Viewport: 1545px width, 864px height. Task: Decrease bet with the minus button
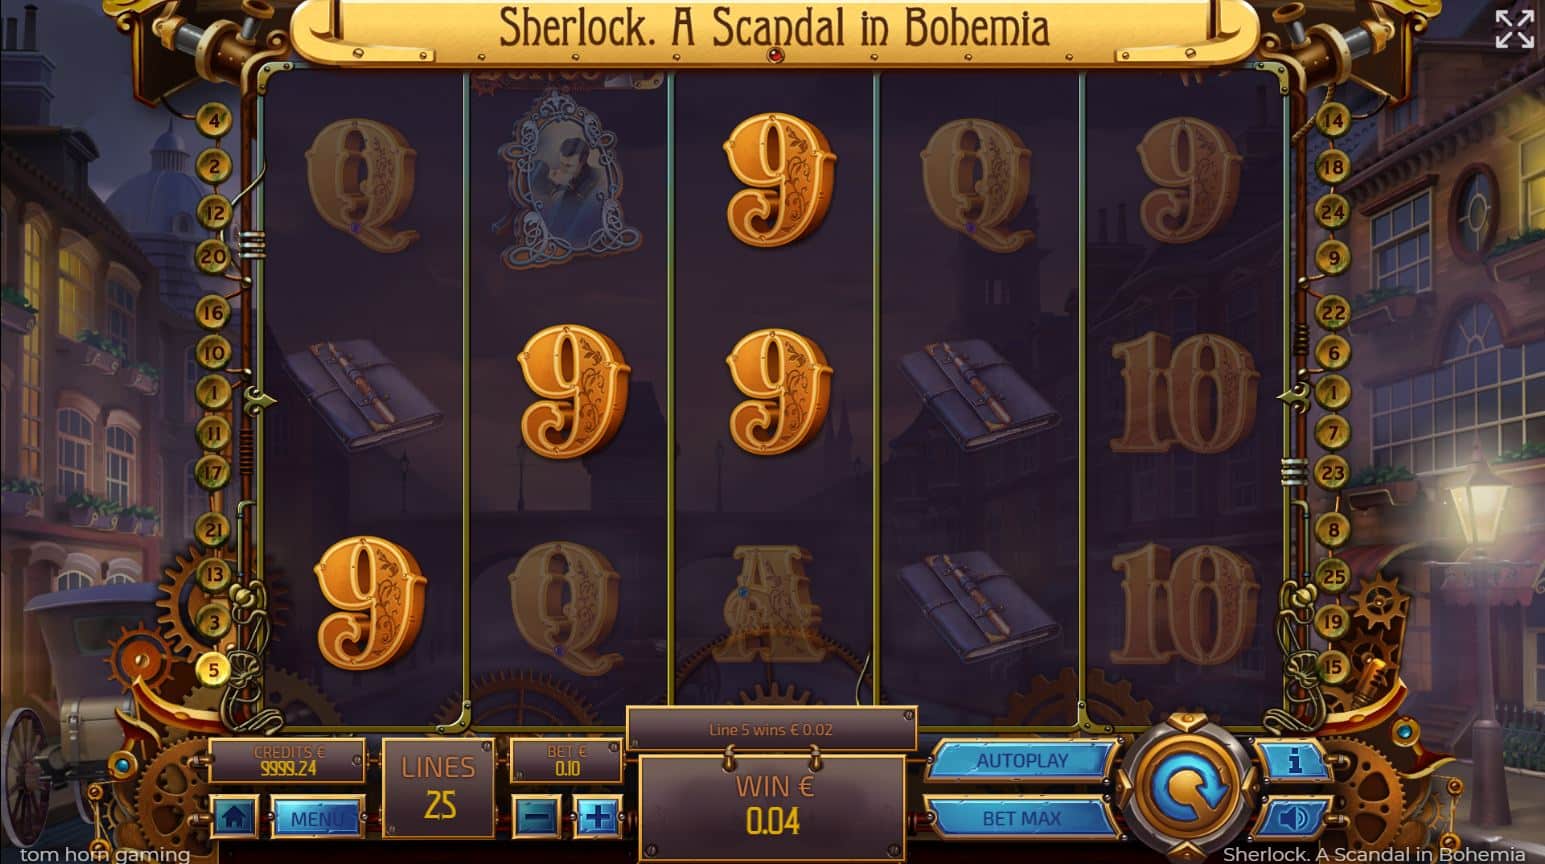tap(537, 817)
